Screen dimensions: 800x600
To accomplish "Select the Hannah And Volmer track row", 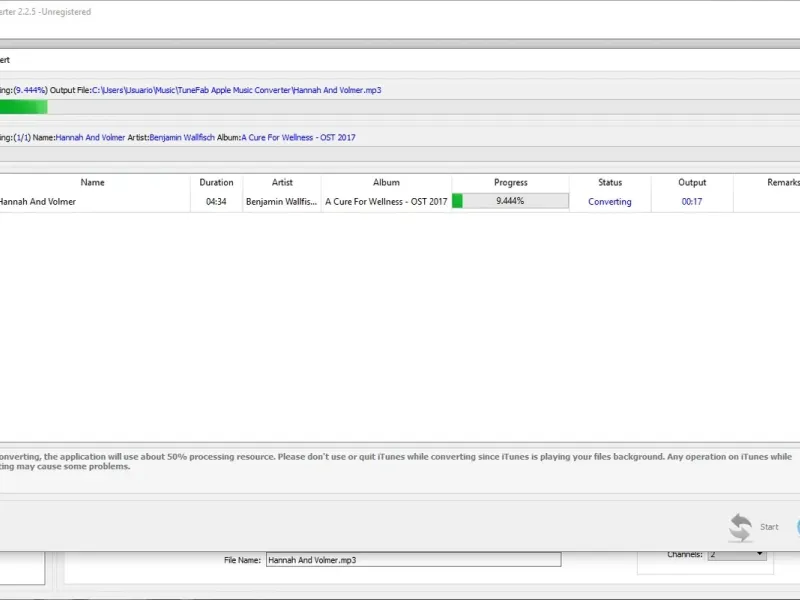I will tap(400, 202).
